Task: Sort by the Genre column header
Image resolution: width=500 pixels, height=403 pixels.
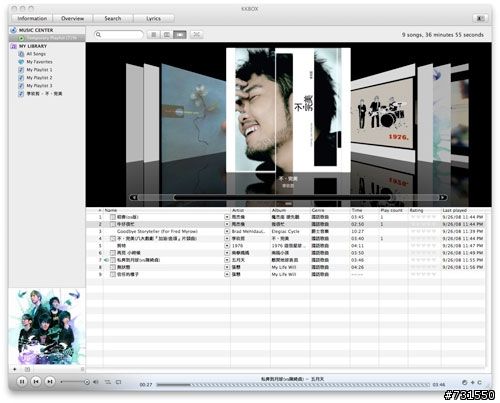Action: point(330,210)
